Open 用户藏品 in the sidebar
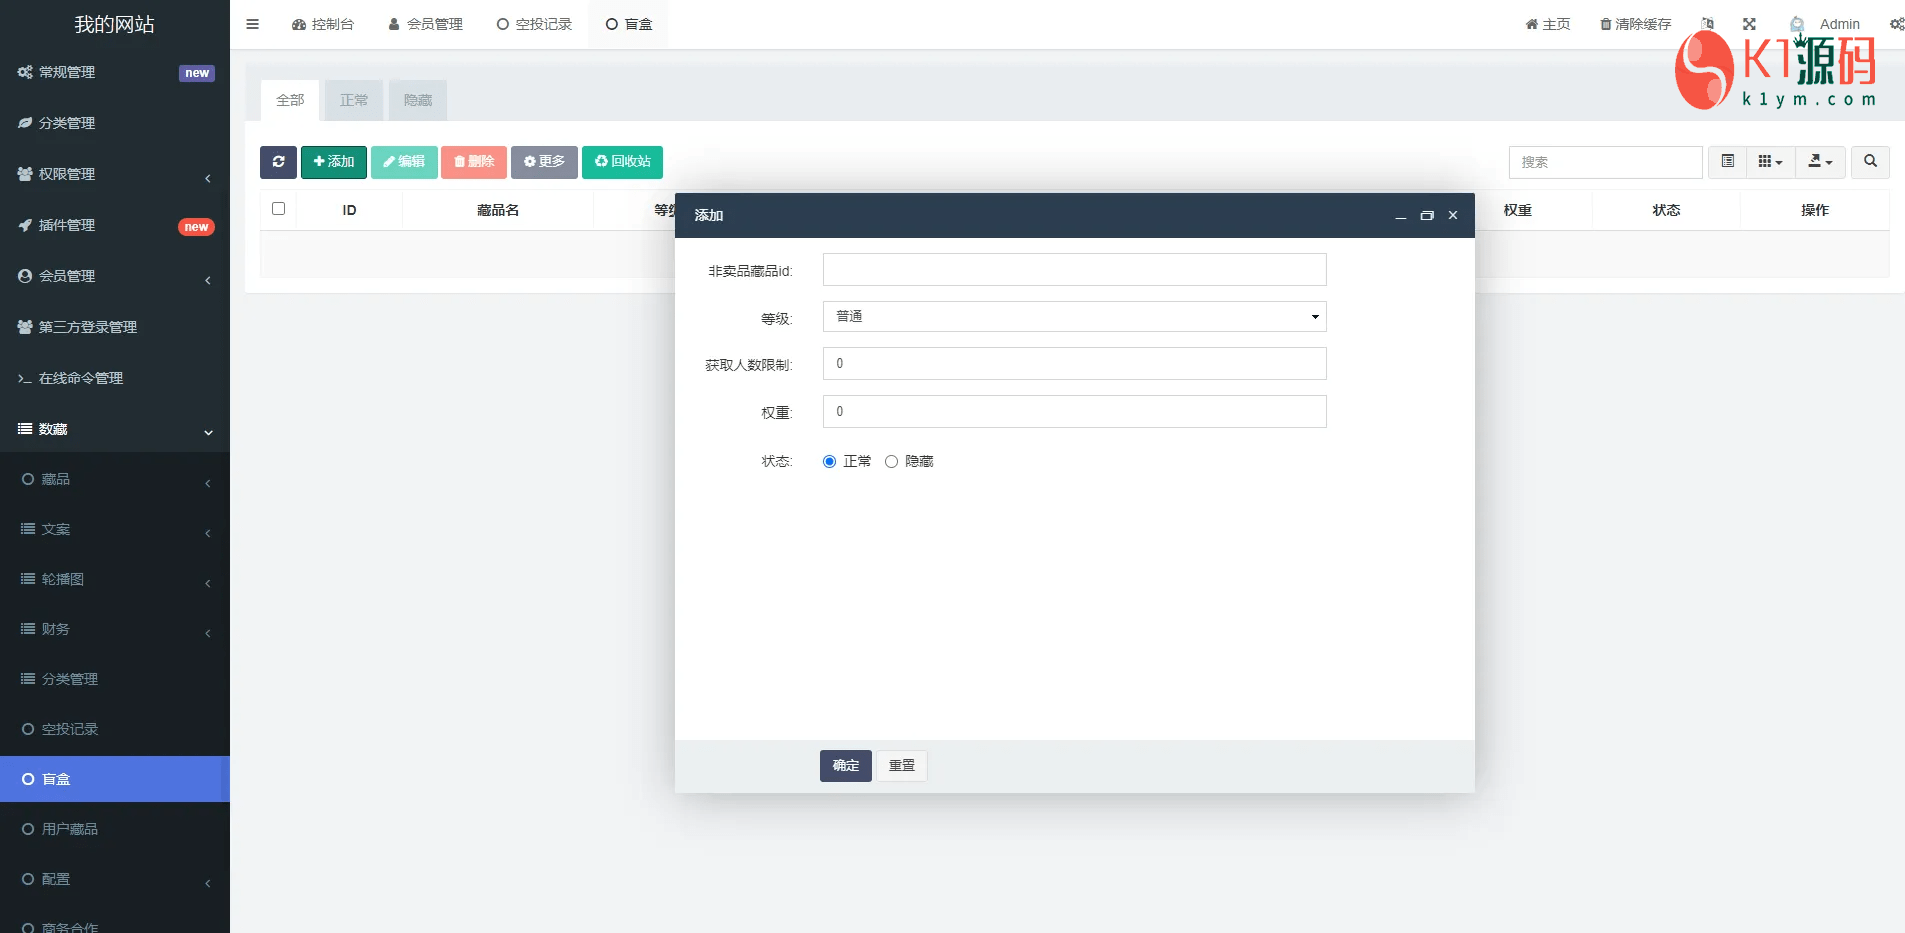 click(x=115, y=829)
